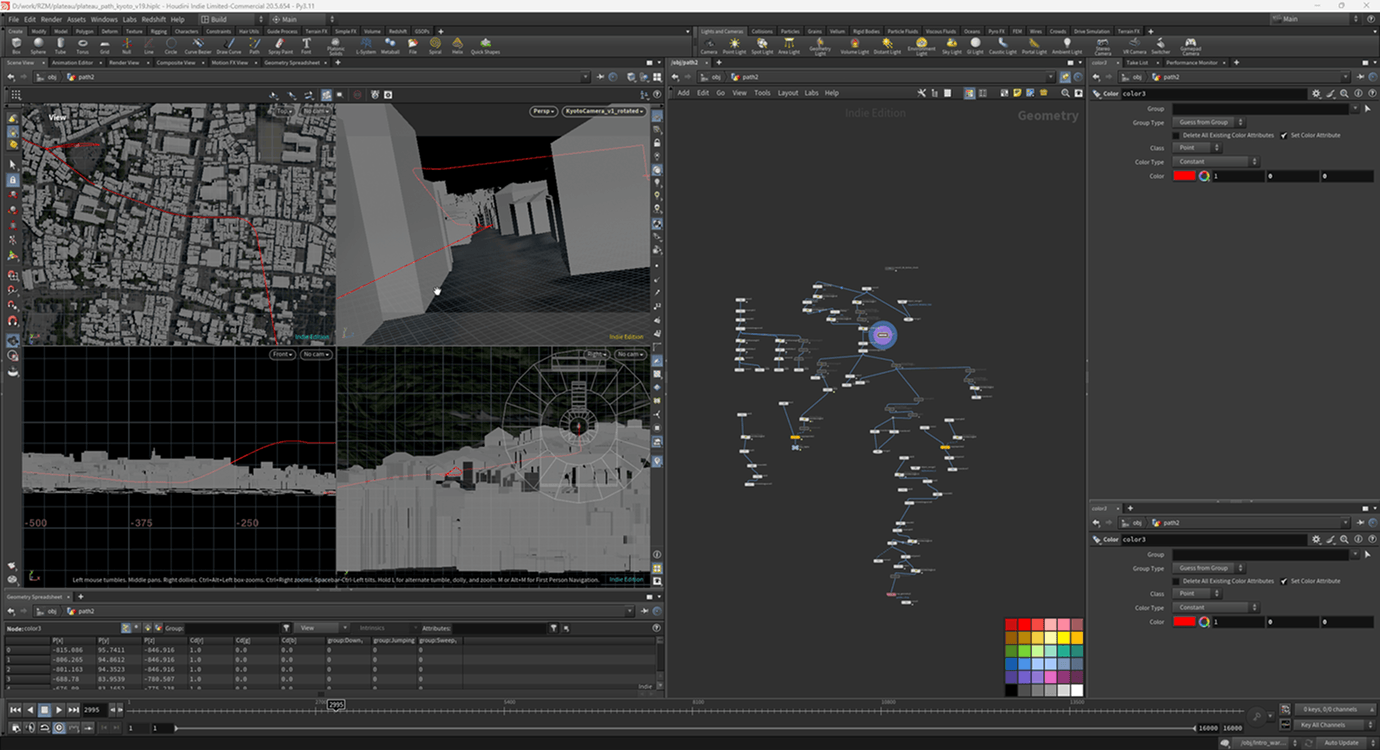Click the Gamepad Camera shelf icon
This screenshot has width=1380, height=750.
[1190, 45]
